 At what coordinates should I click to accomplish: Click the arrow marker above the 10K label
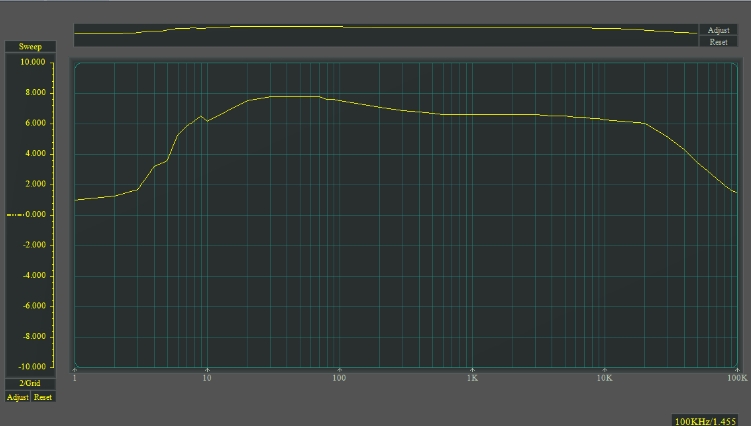pos(604,370)
